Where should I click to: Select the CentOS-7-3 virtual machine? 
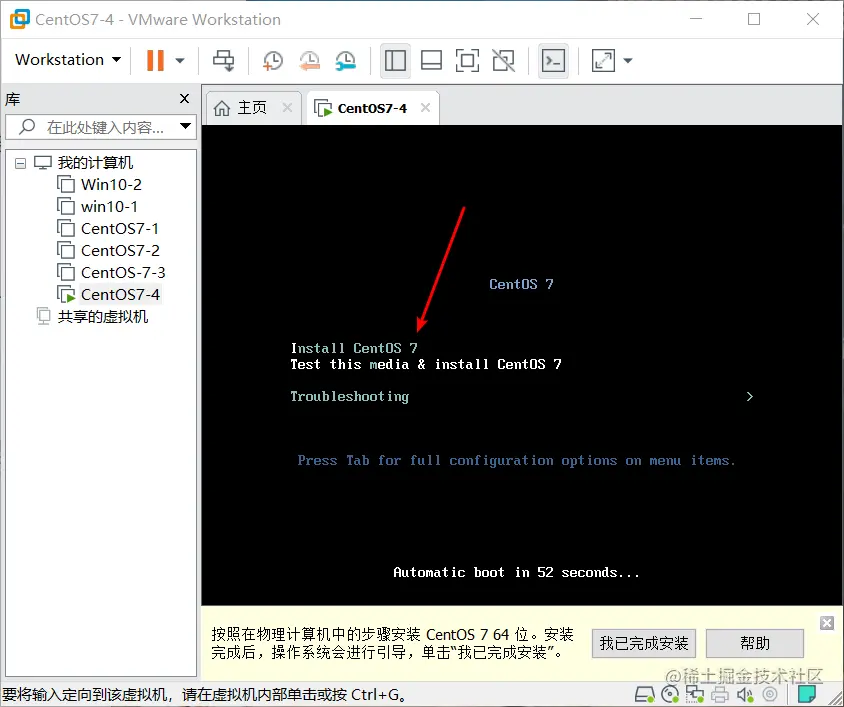123,273
